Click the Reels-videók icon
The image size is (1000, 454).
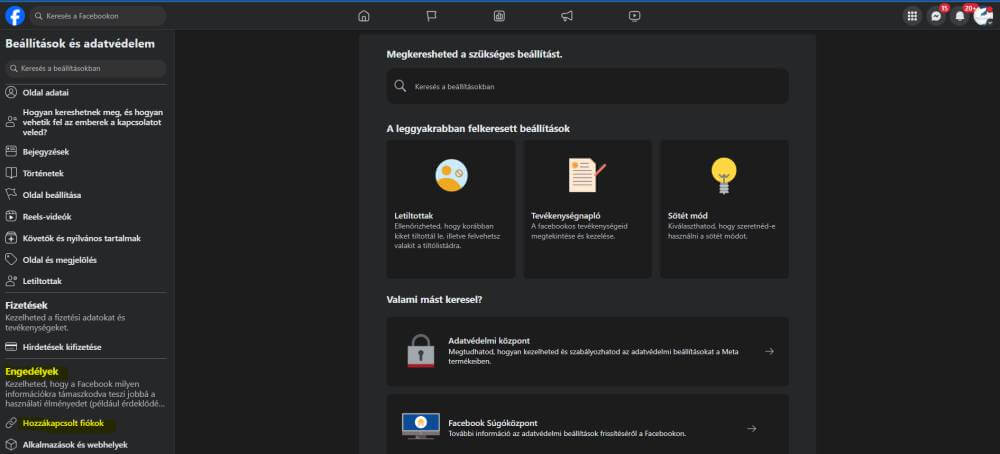[11, 217]
